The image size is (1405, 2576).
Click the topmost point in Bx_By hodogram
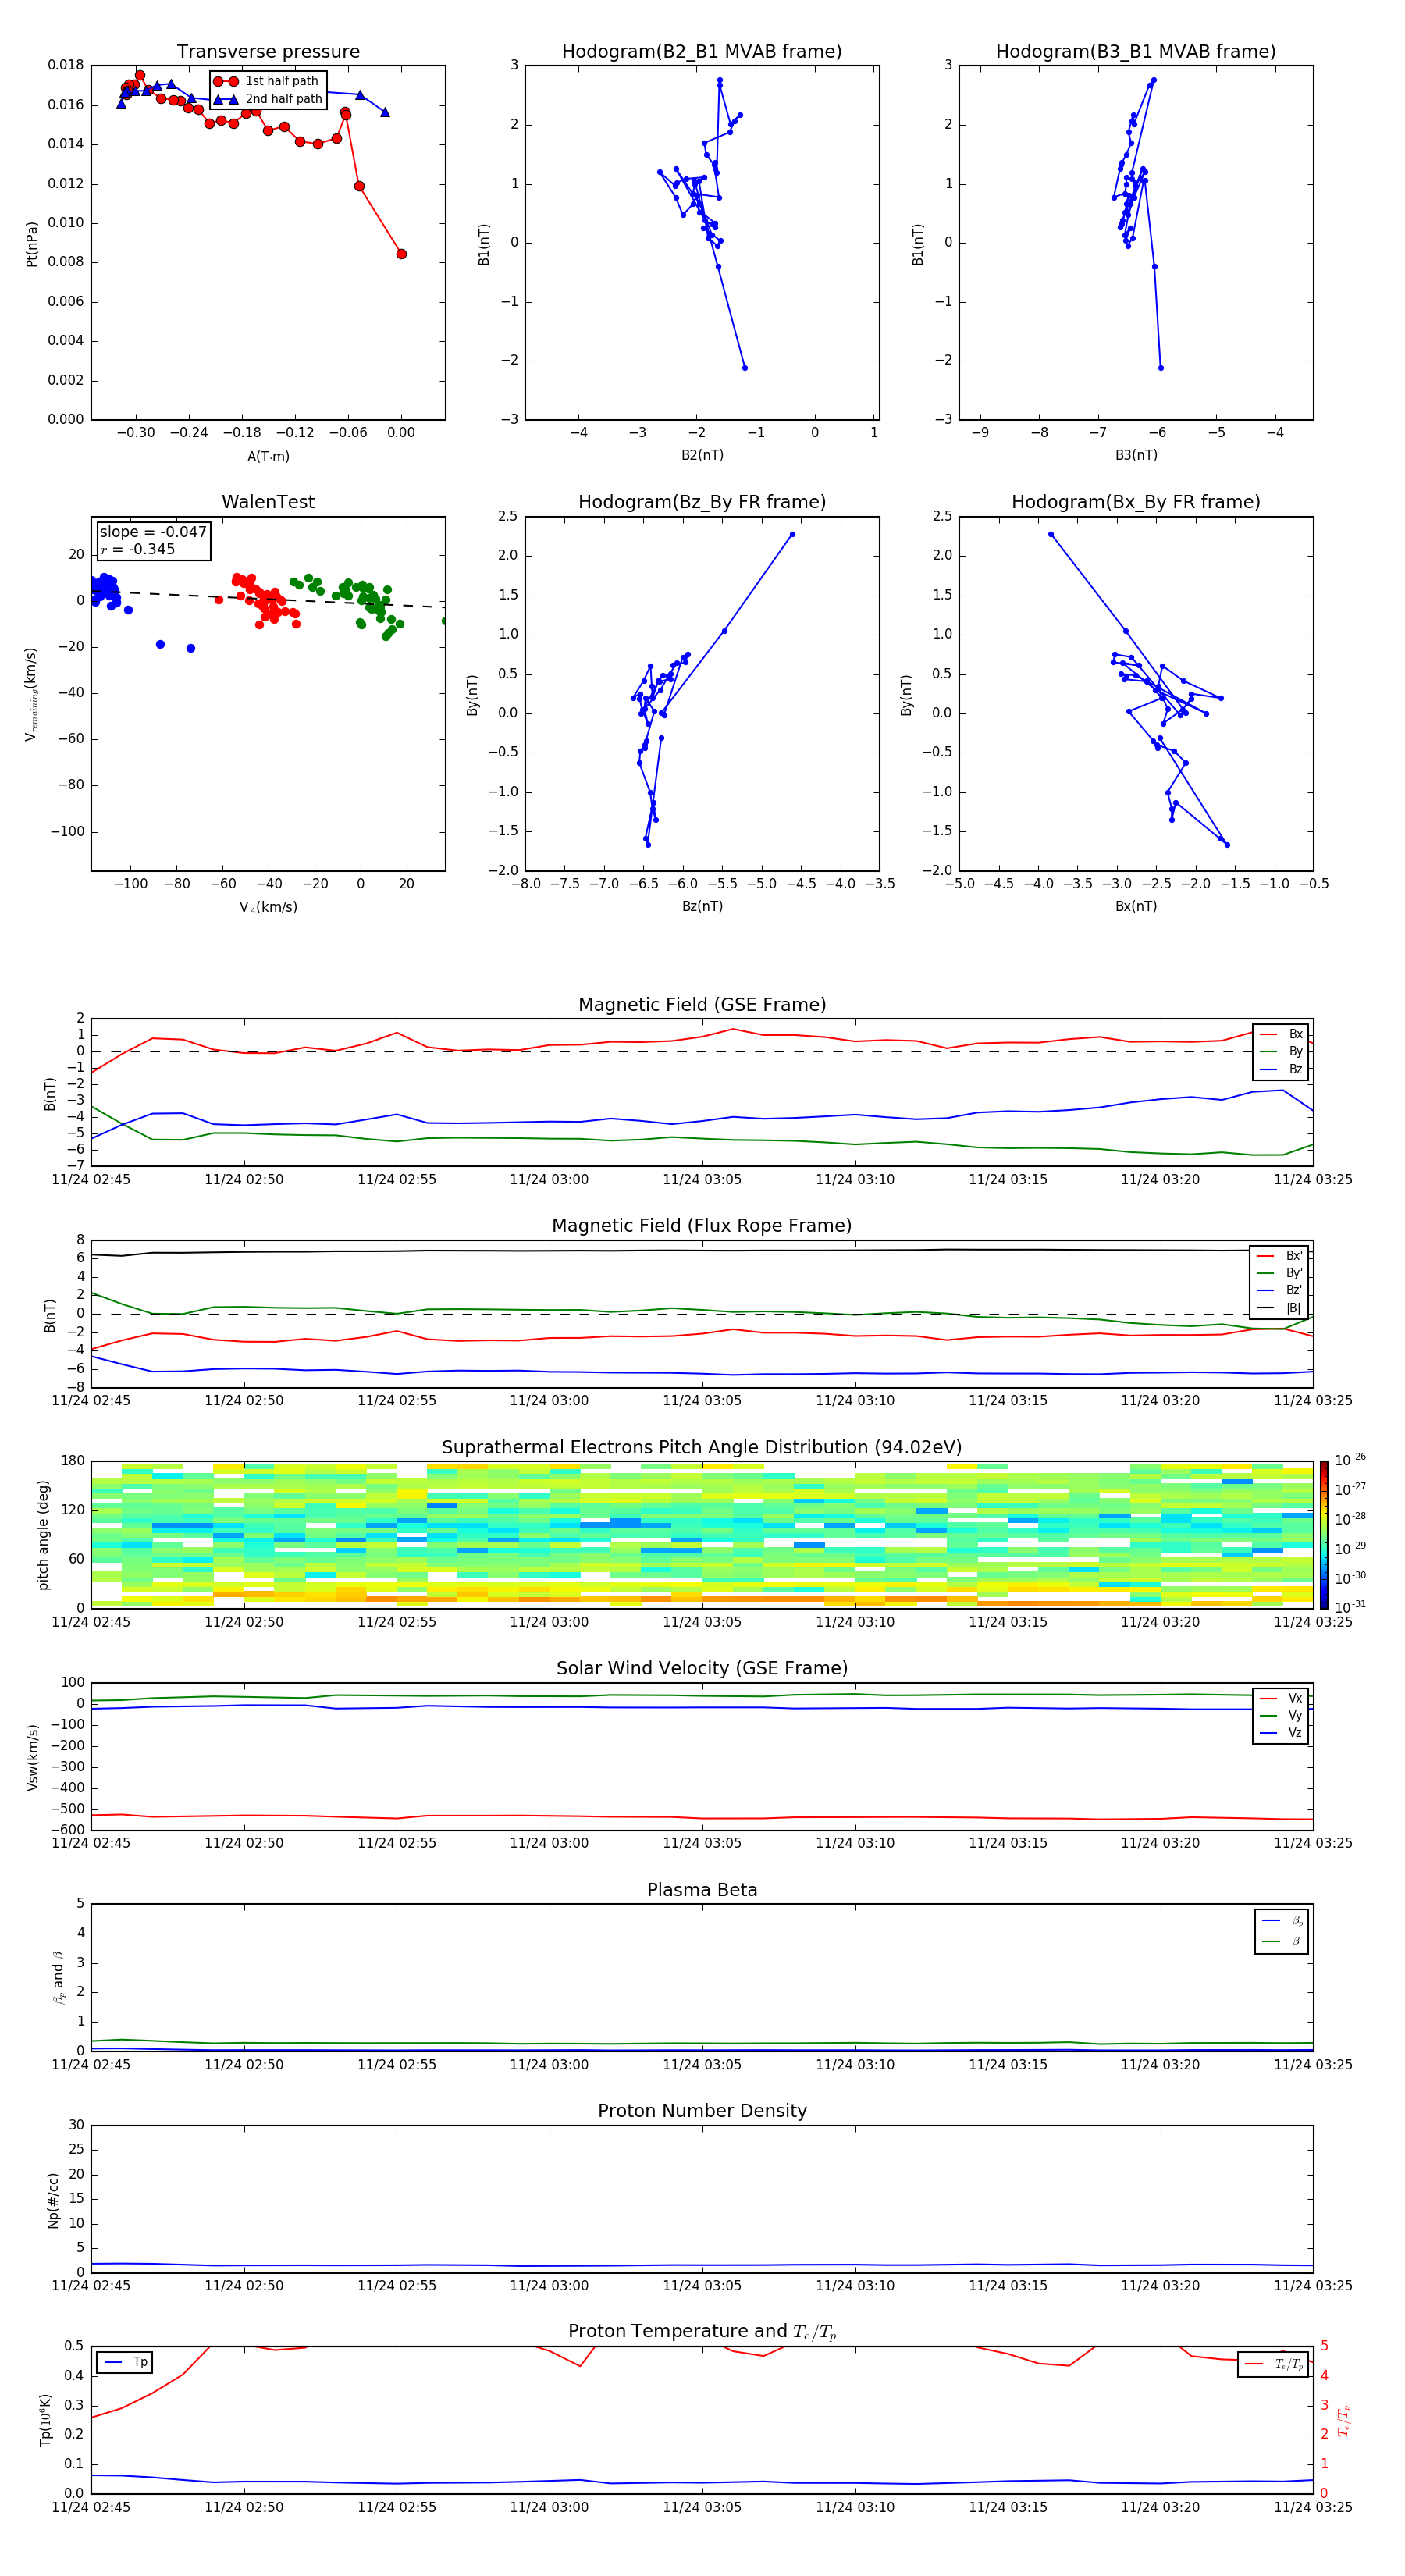pos(1051,535)
